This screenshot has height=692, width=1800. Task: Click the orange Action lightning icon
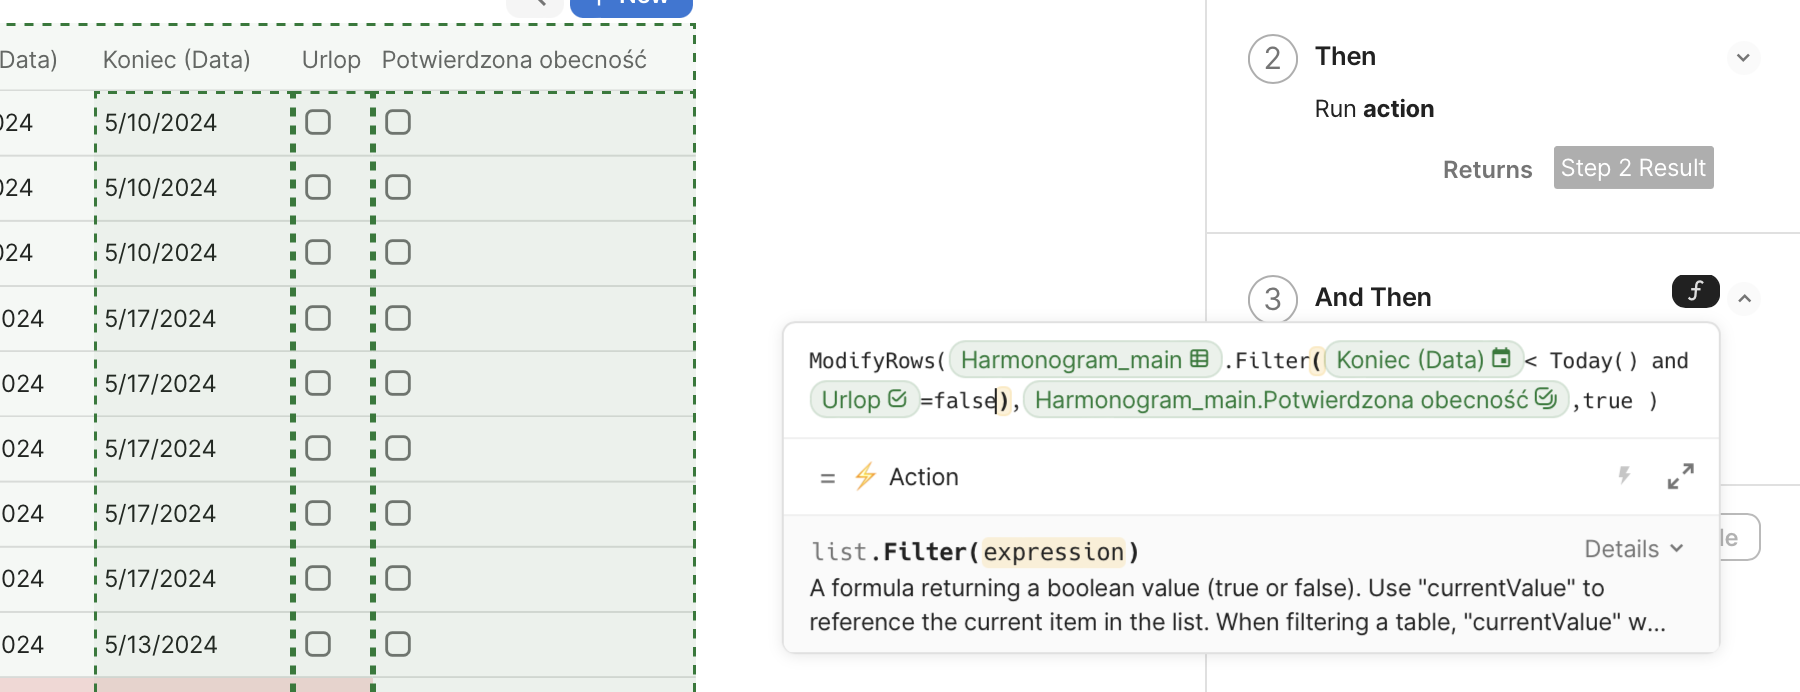[x=865, y=477]
